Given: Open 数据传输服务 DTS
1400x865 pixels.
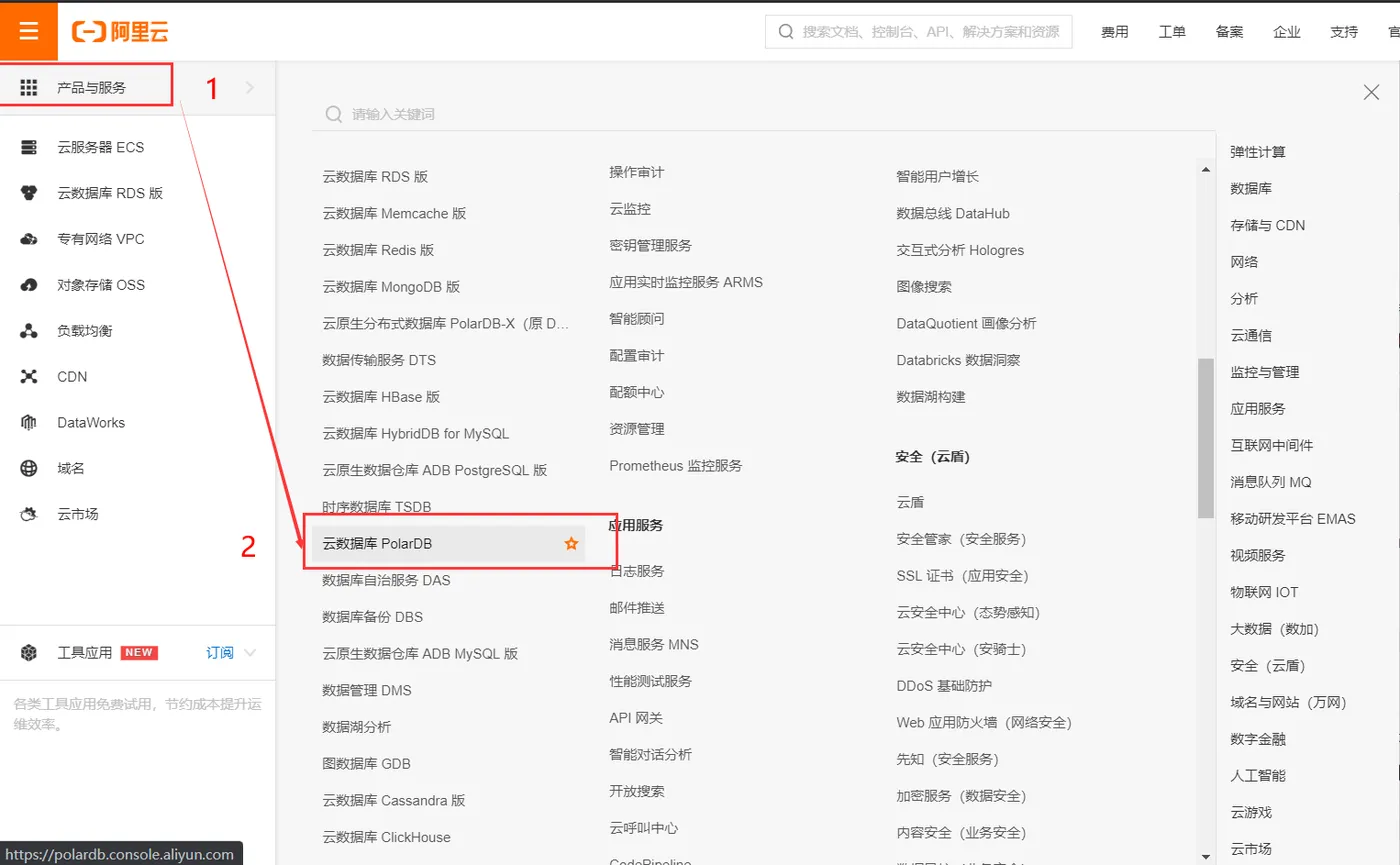Looking at the screenshot, I should (x=379, y=360).
